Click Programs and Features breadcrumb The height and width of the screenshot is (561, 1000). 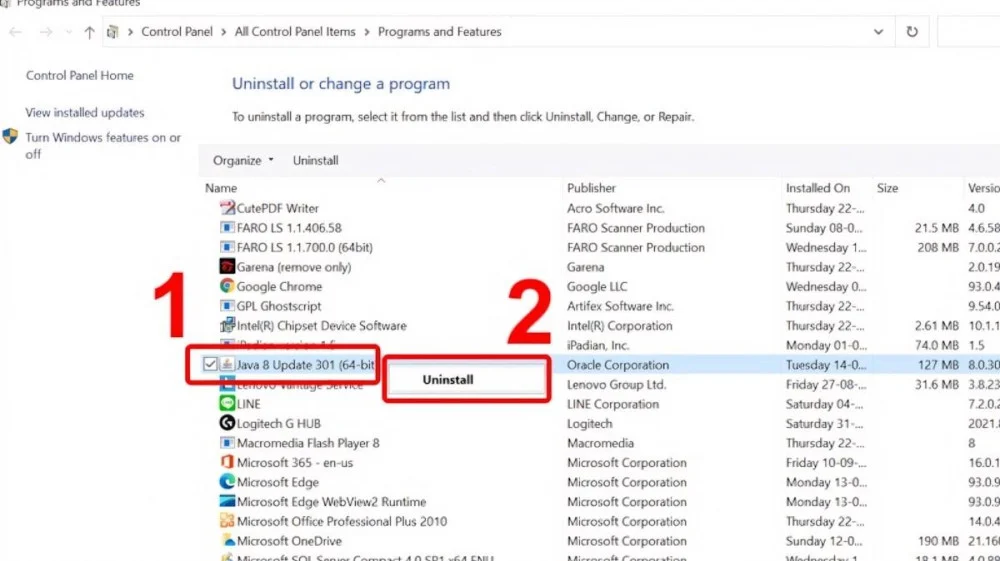pos(439,32)
